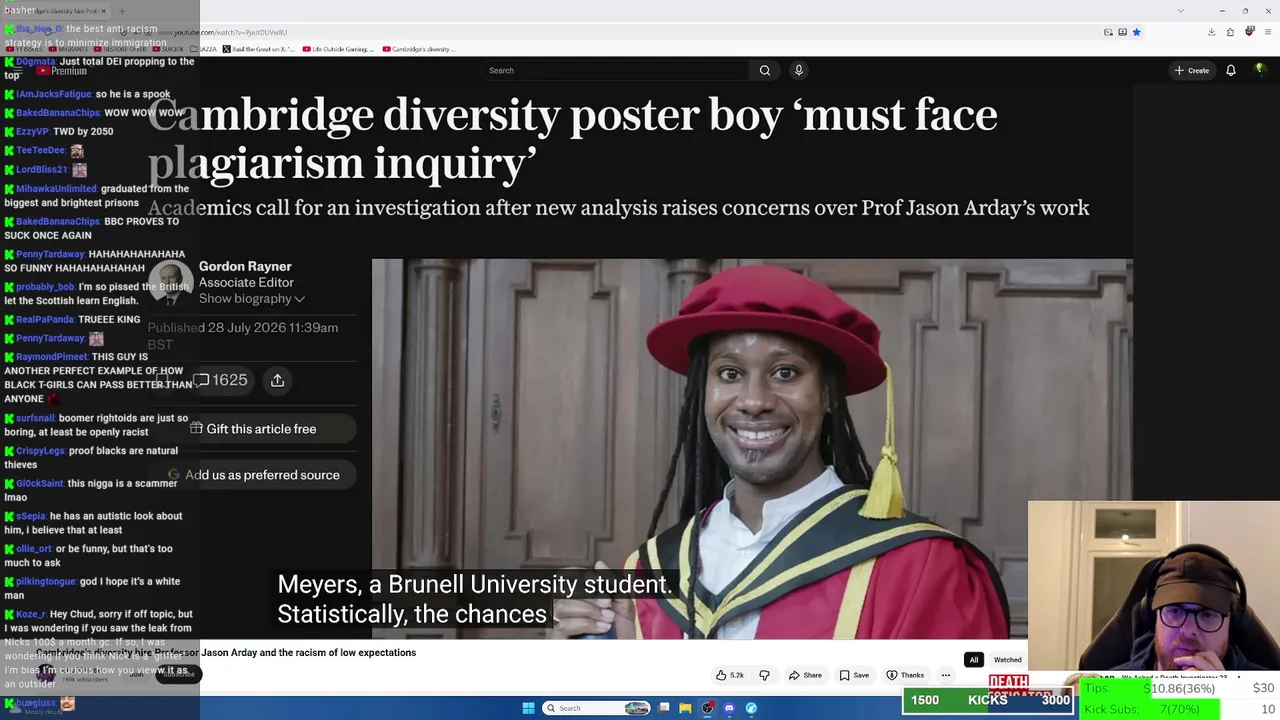
Task: Click the Tips goal progress bar
Action: click(1180, 688)
